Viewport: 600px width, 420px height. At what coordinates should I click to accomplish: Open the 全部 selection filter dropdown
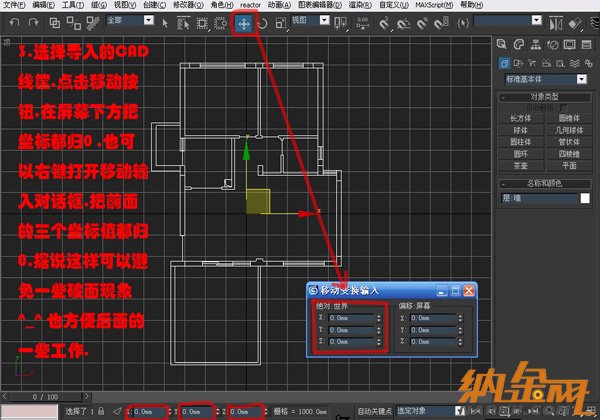coord(149,20)
